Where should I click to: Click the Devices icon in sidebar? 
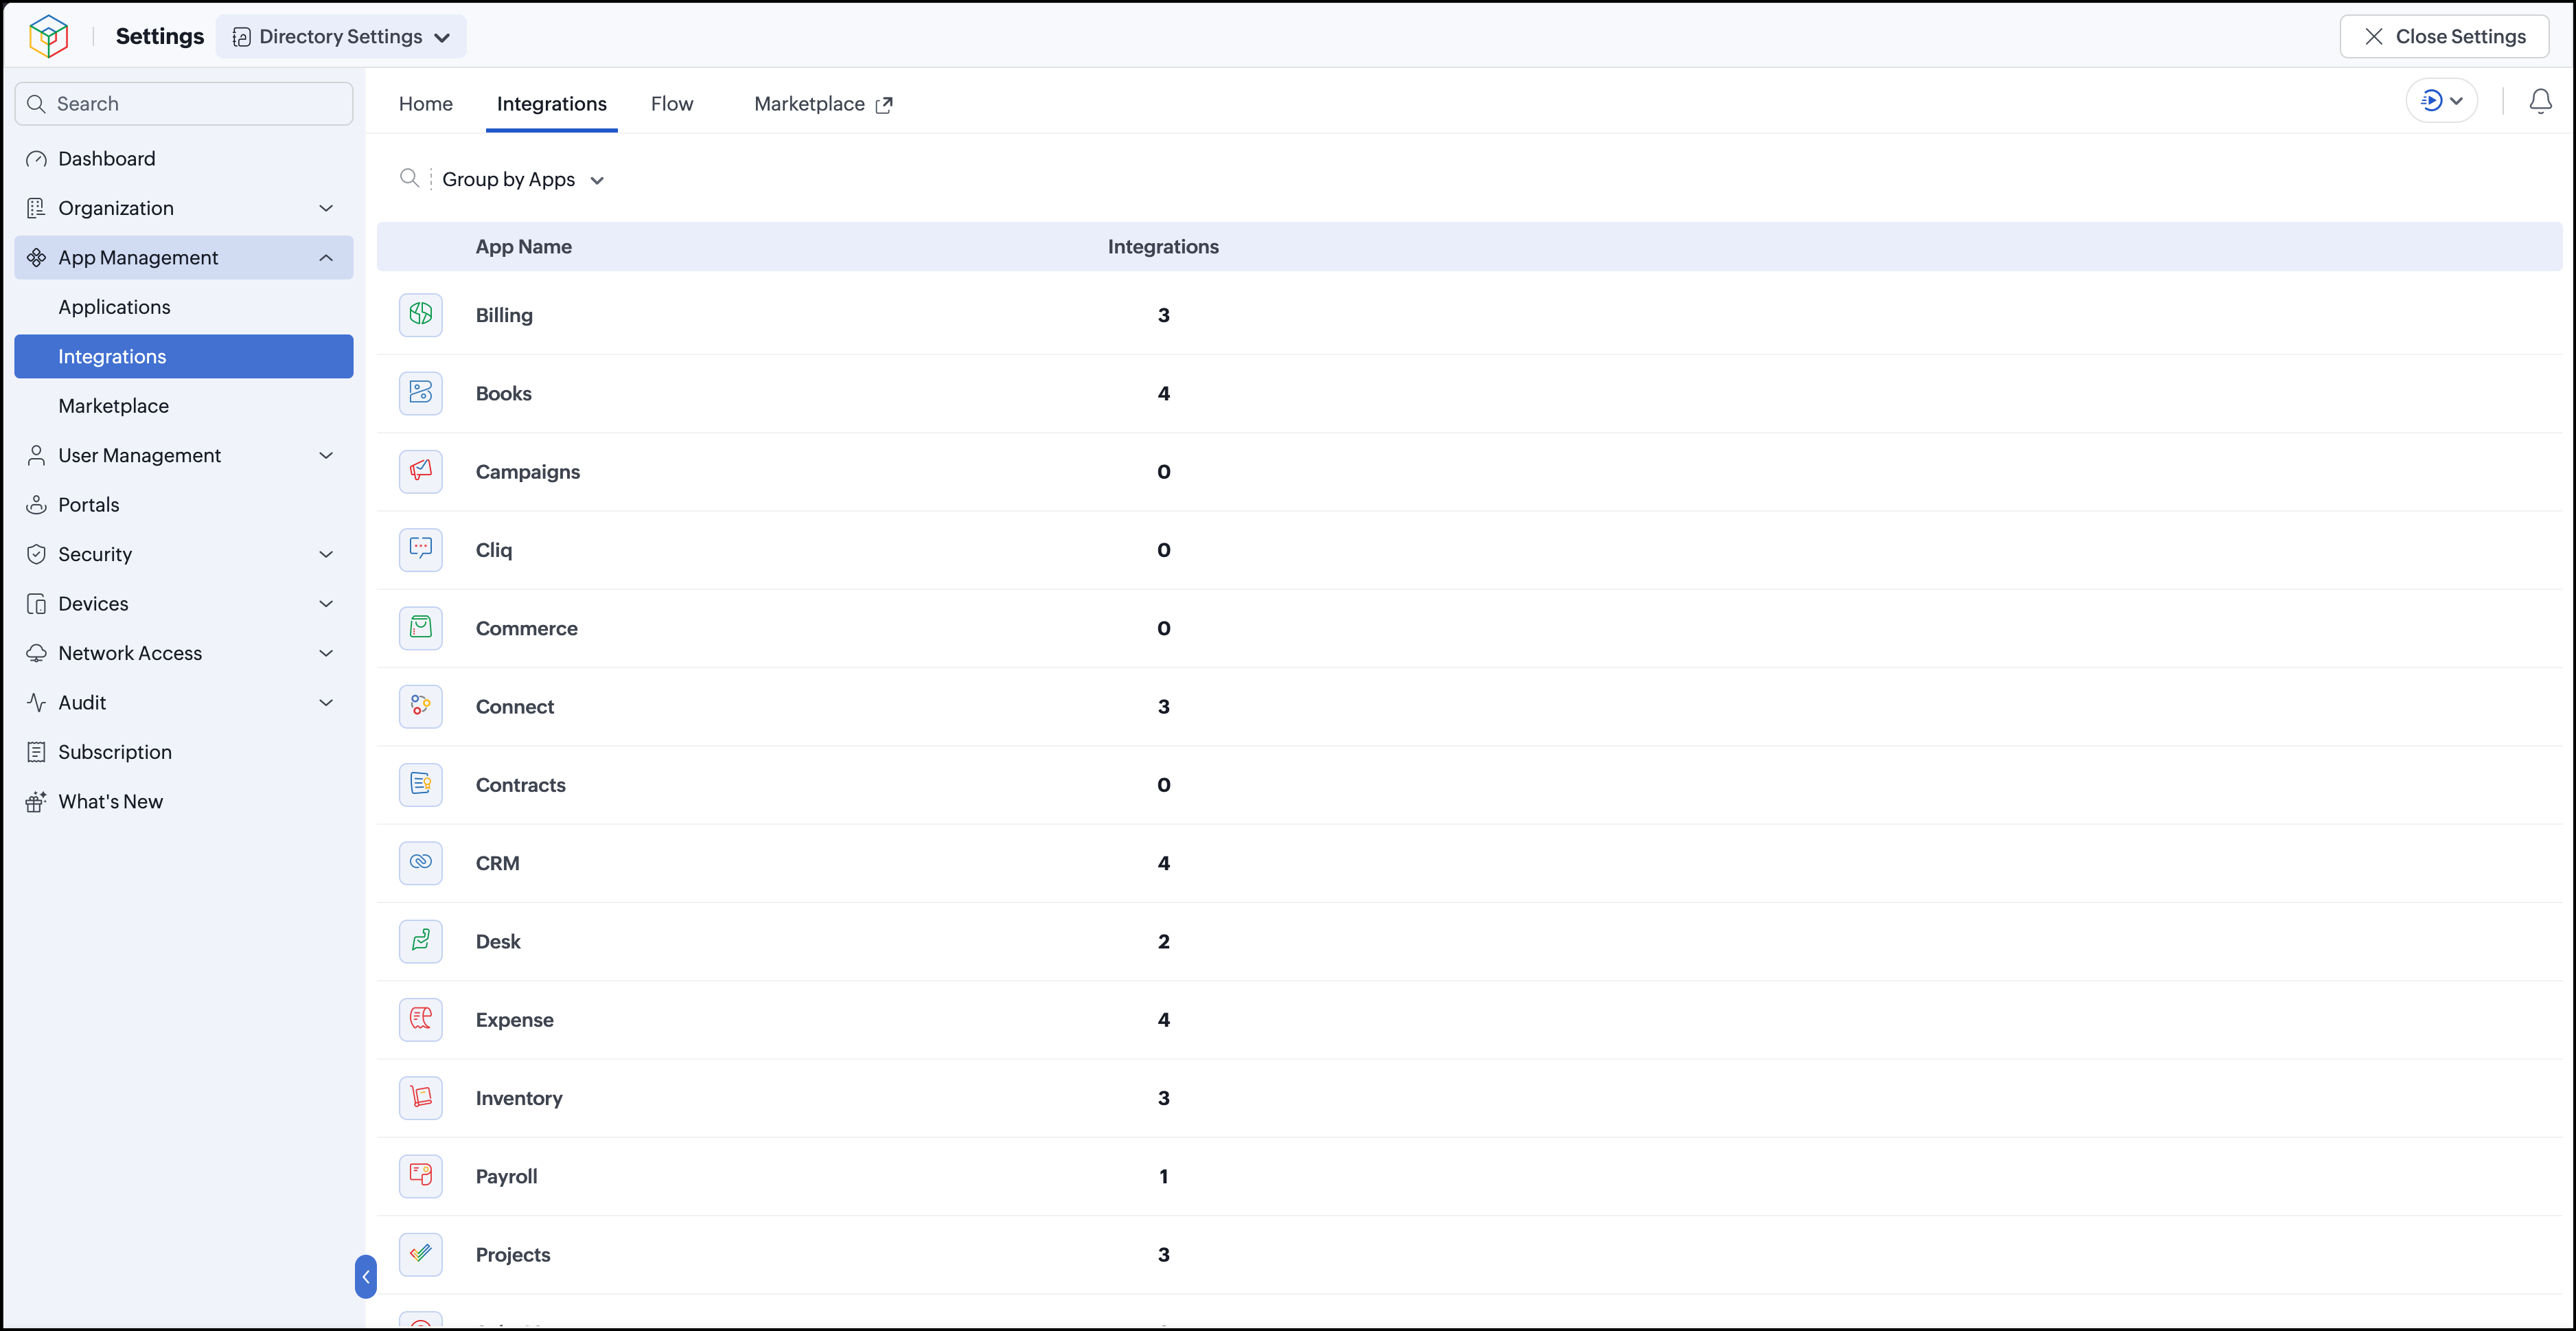point(36,604)
